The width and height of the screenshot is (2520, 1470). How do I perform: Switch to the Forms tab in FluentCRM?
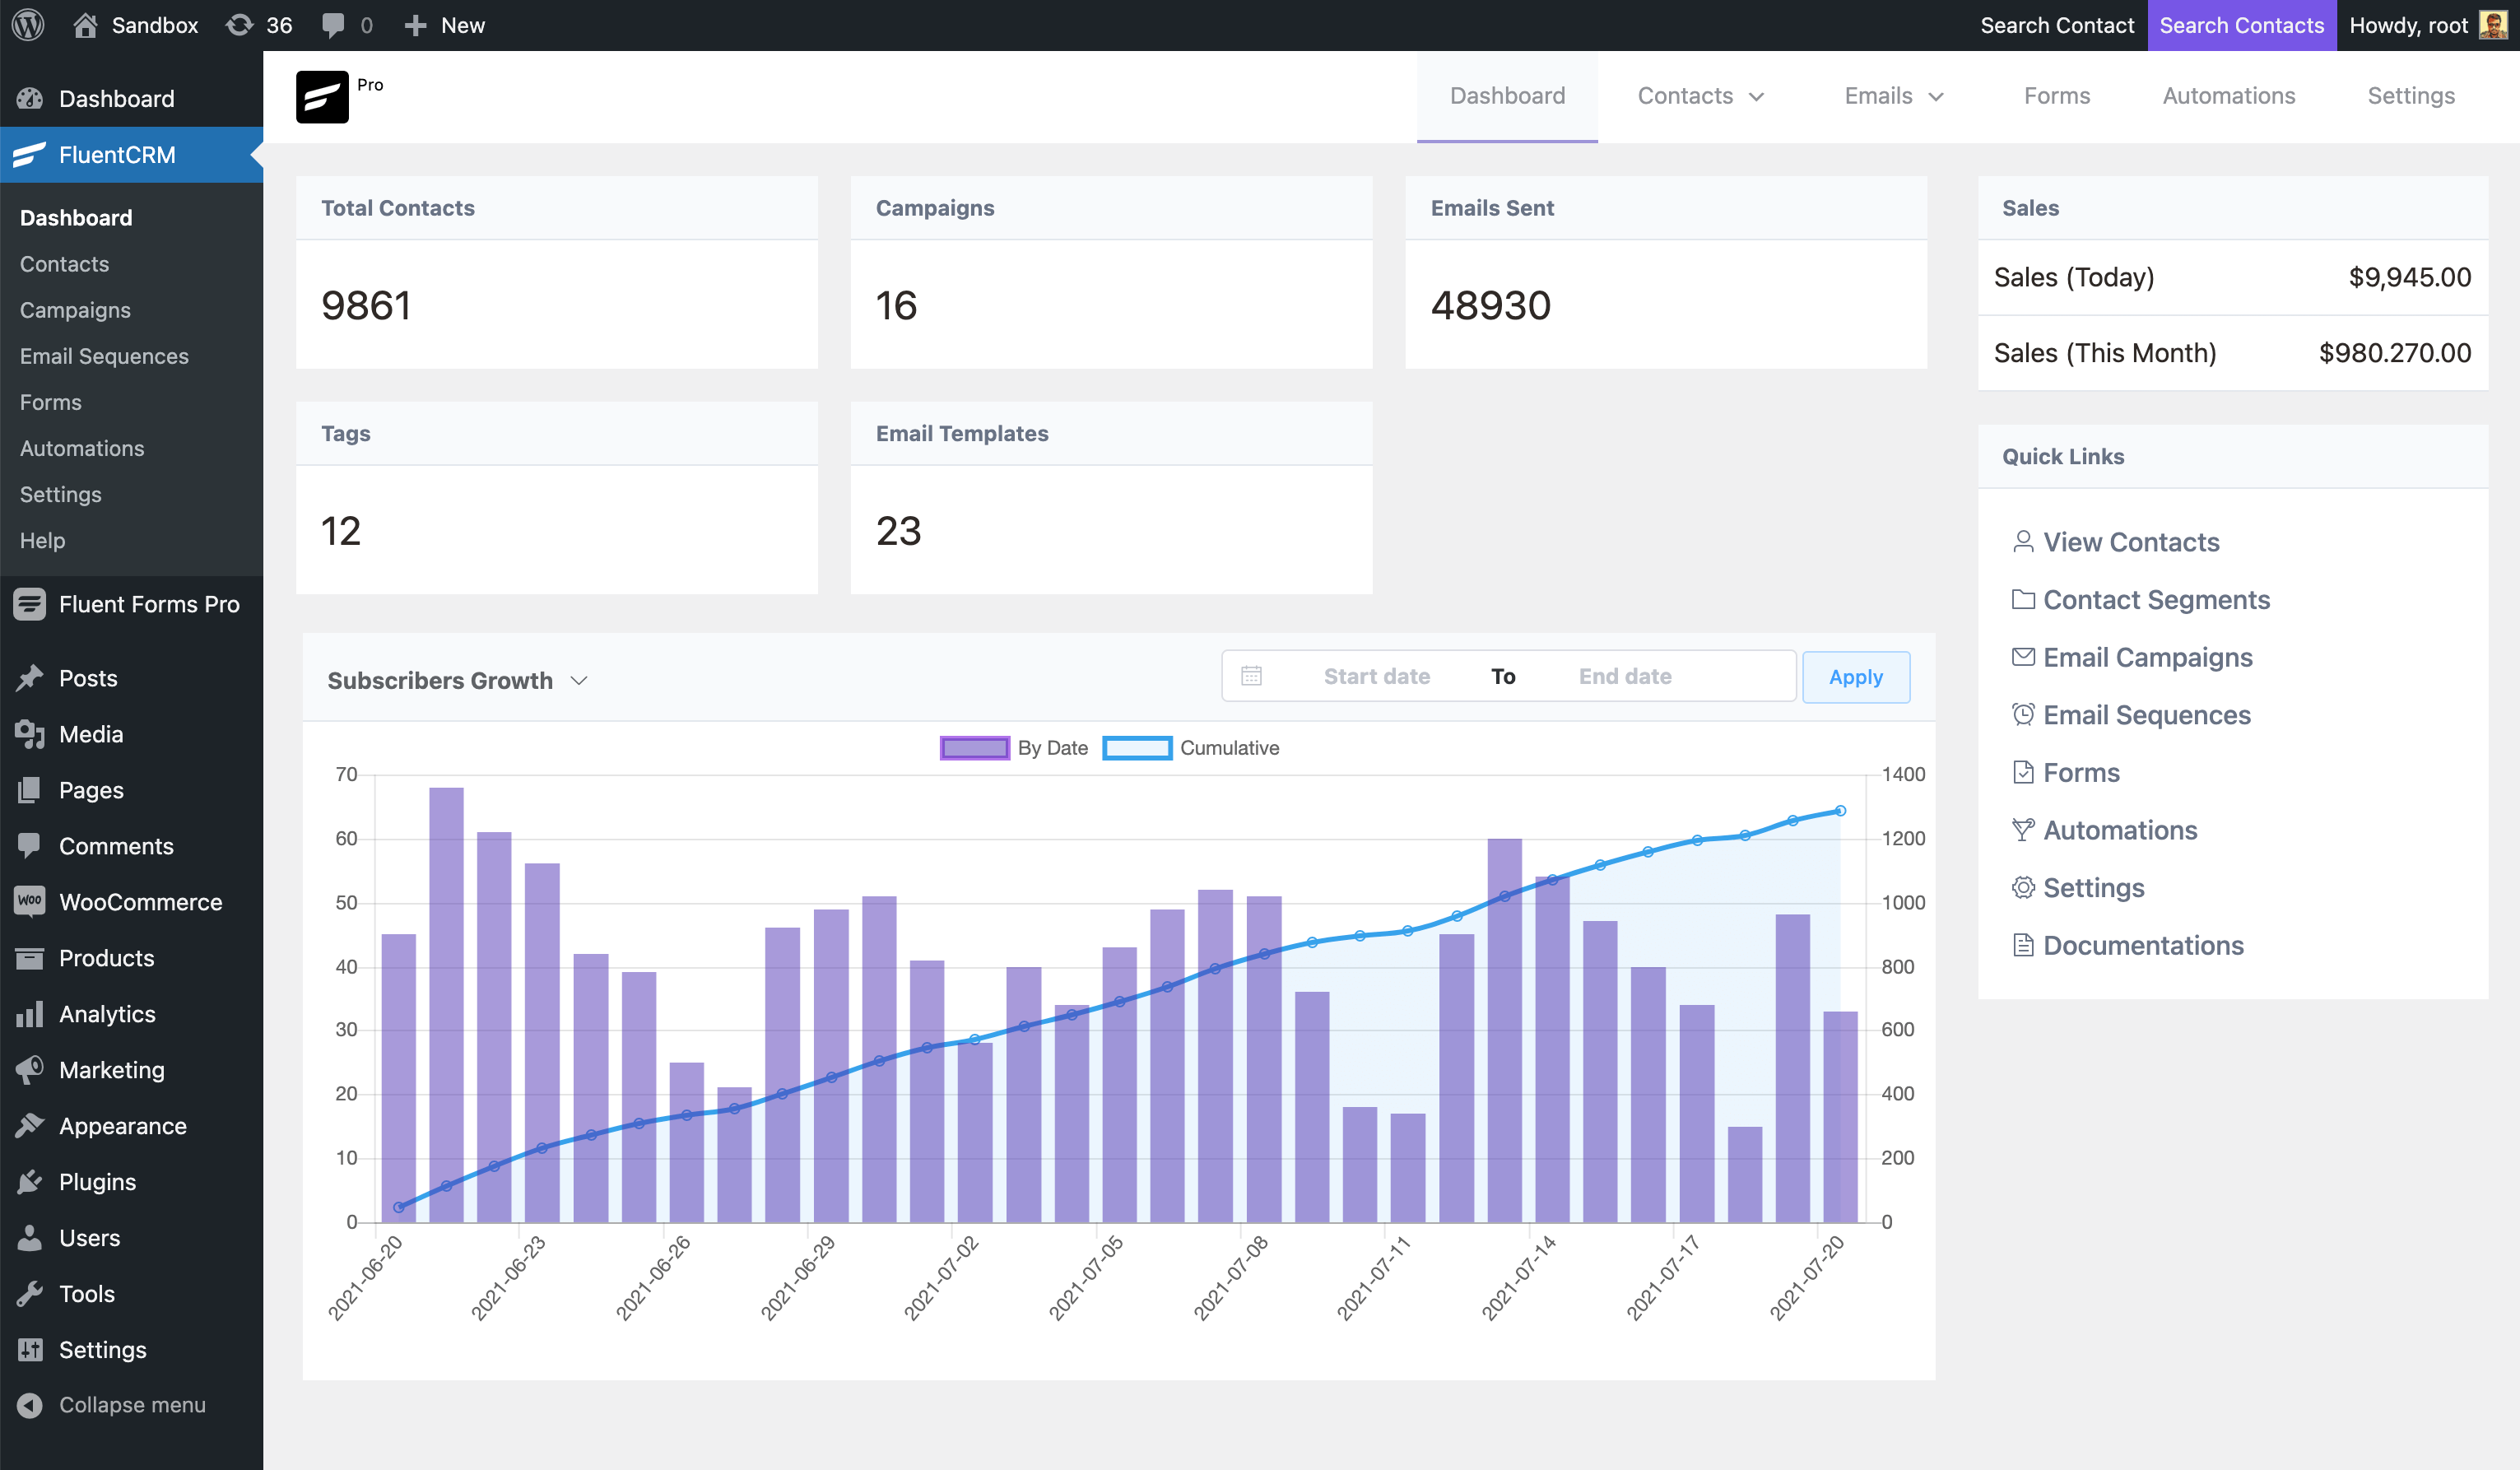(2056, 96)
